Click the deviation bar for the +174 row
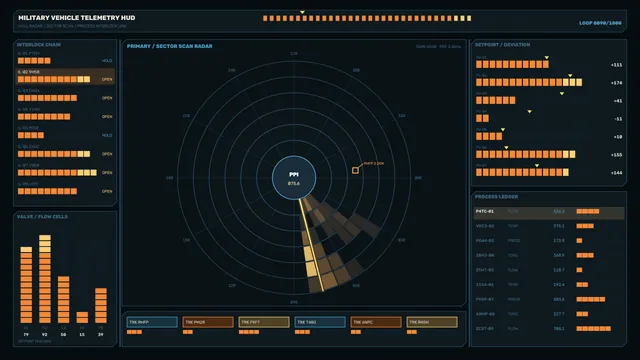Viewport: 640px width, 360px height. [529, 82]
